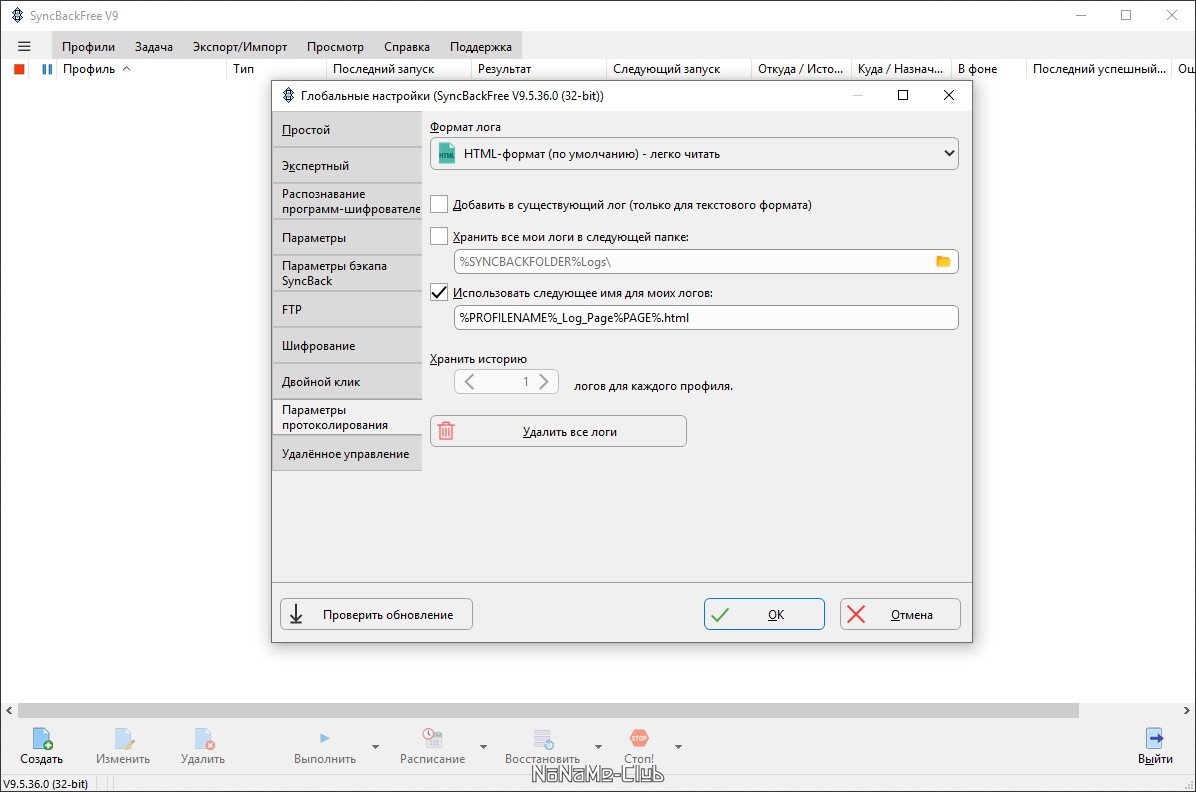Select the Параметры tab
Screen dimensions: 1196x792
pos(347,238)
